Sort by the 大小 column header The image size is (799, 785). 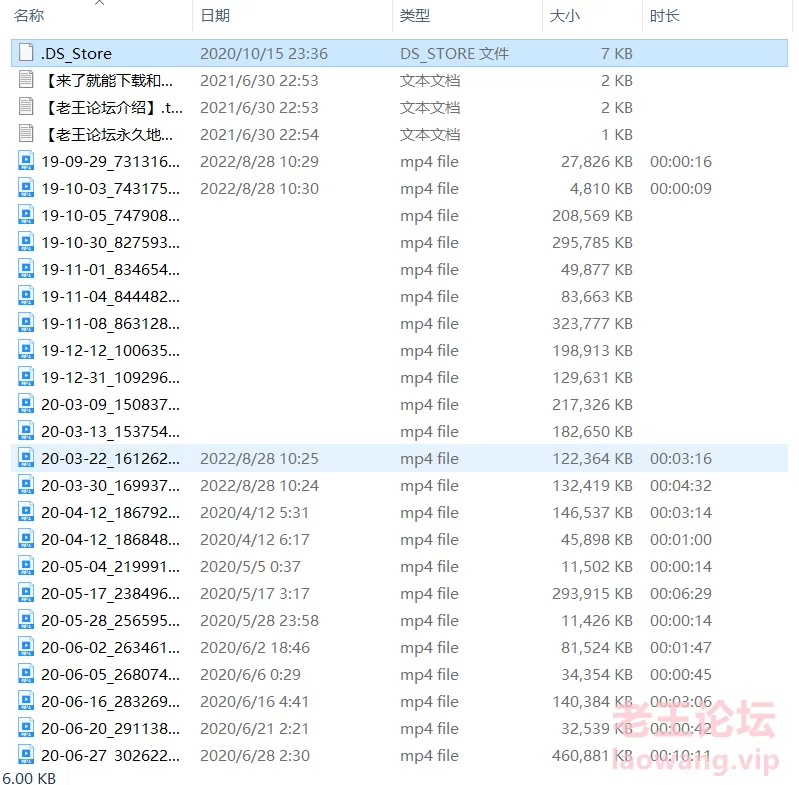point(565,16)
